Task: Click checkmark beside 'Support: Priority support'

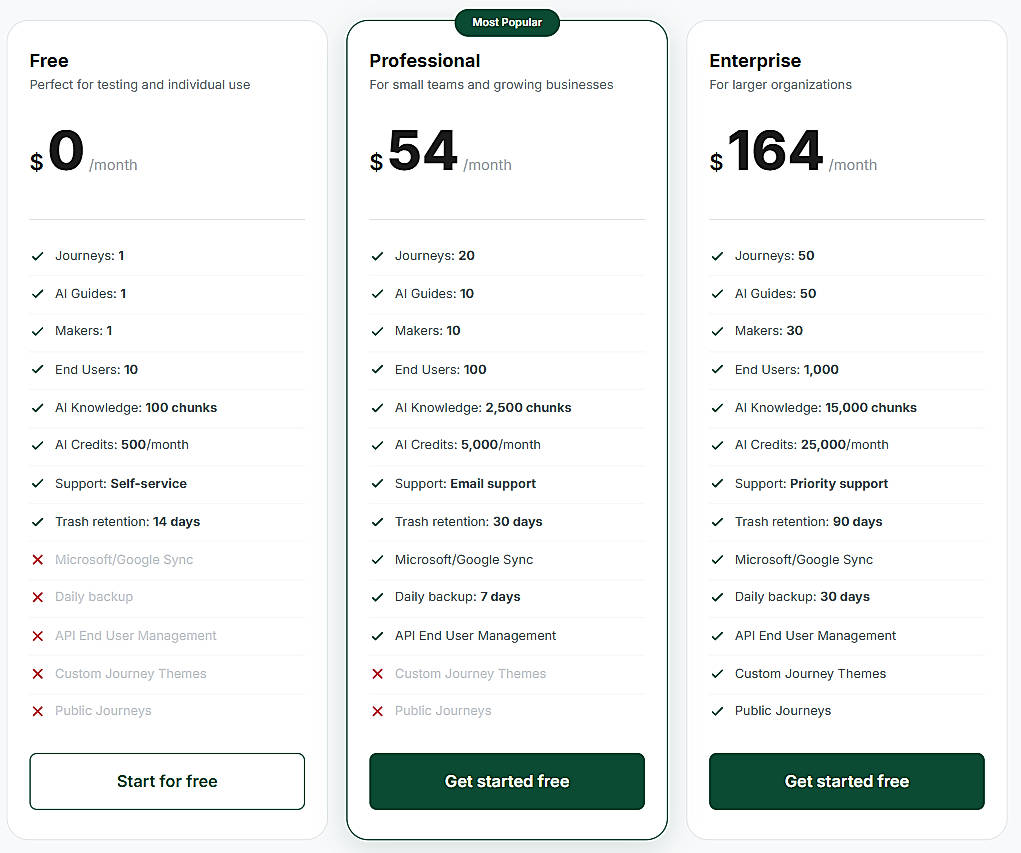Action: [x=718, y=483]
